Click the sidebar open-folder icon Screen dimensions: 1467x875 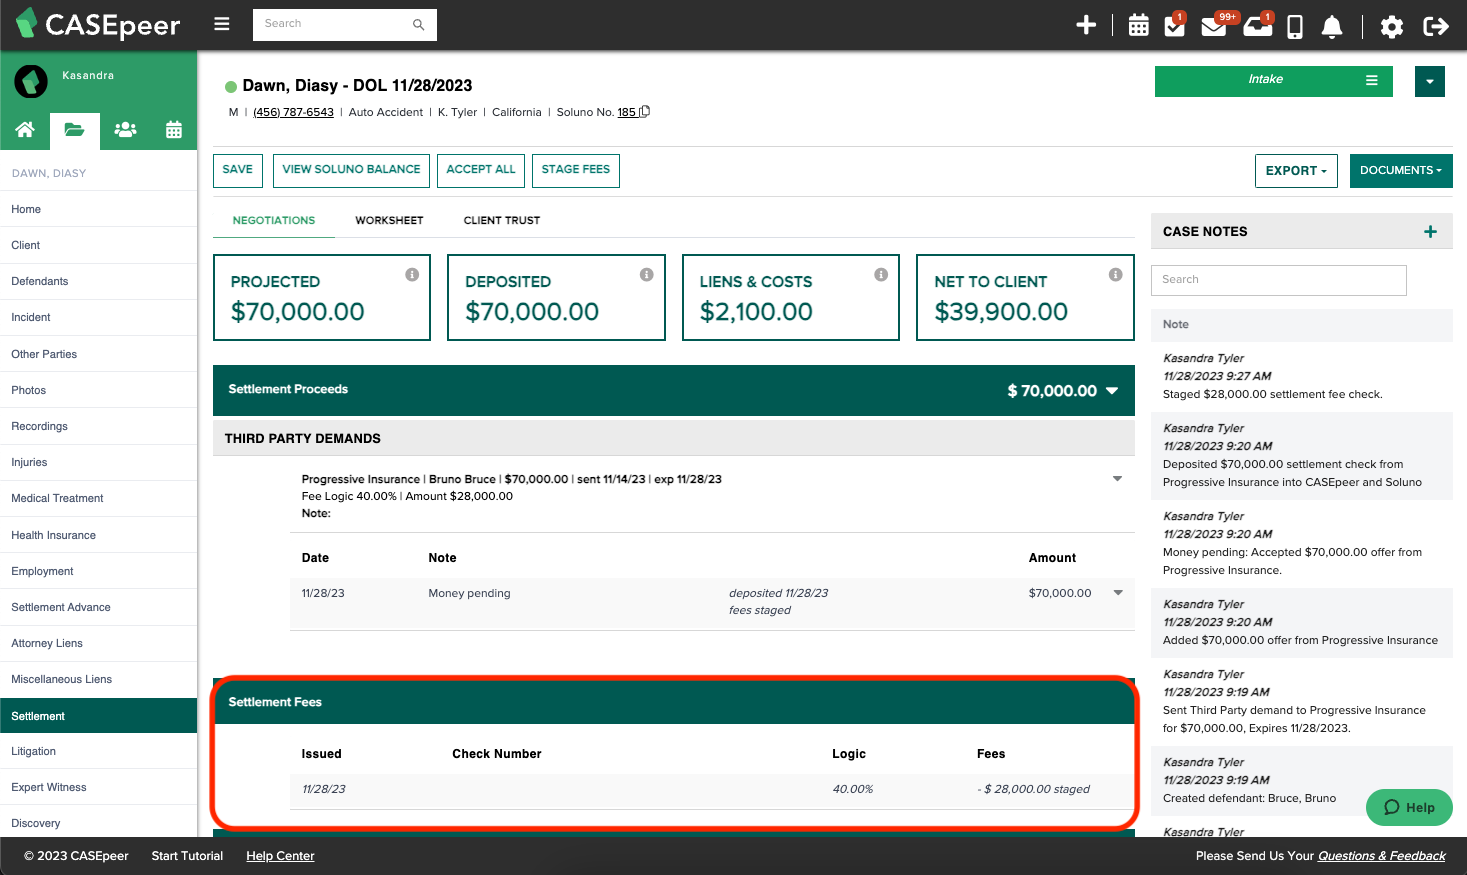pos(74,130)
